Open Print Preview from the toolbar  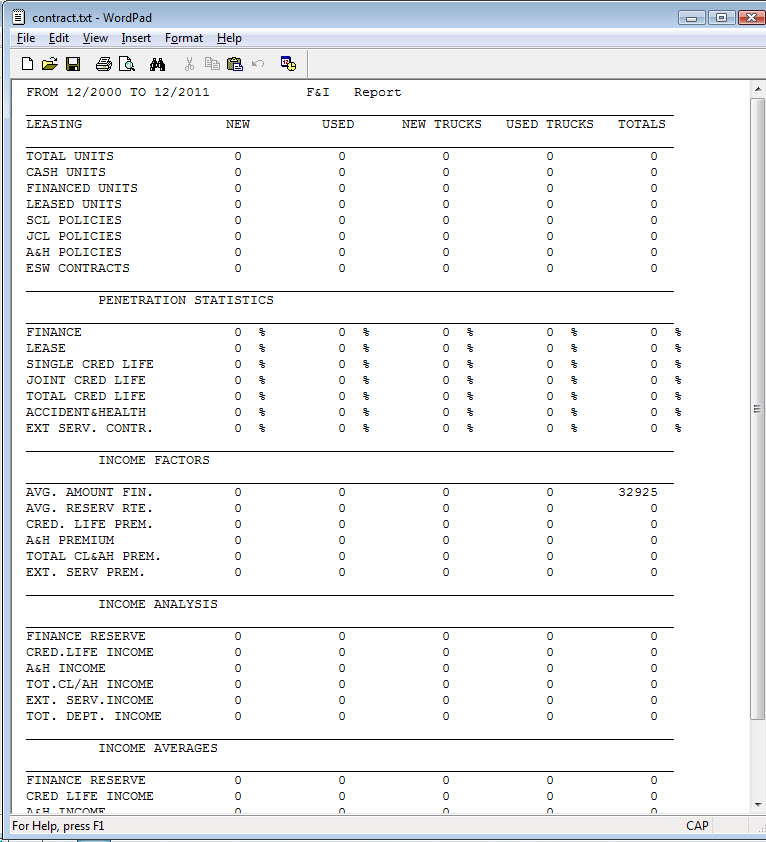(127, 64)
